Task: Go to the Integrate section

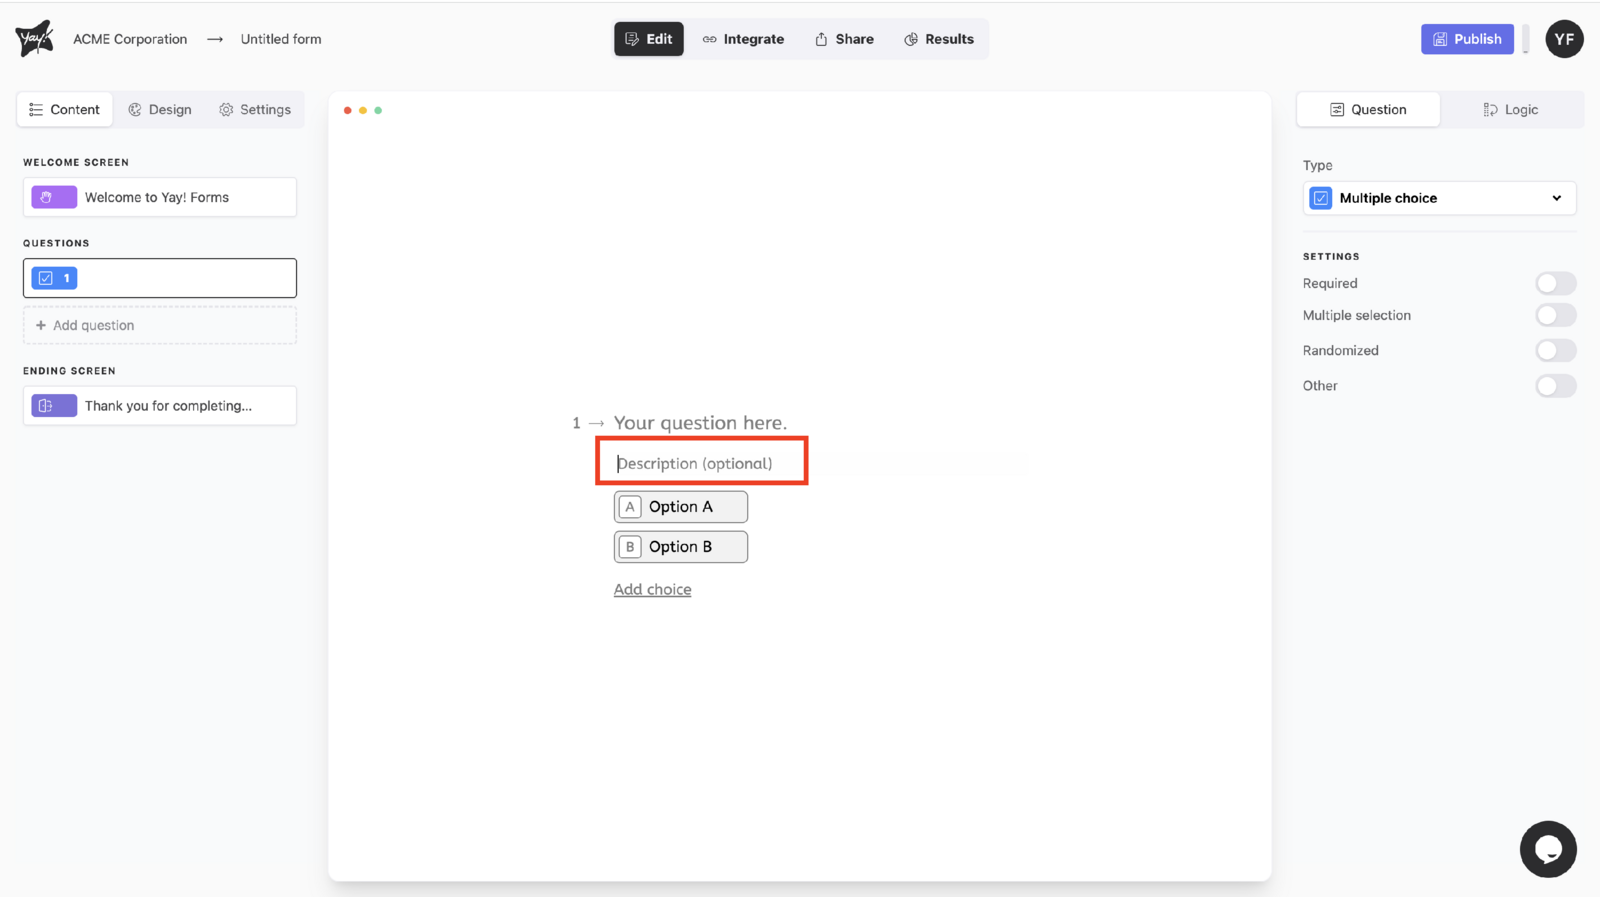Action: pos(743,39)
